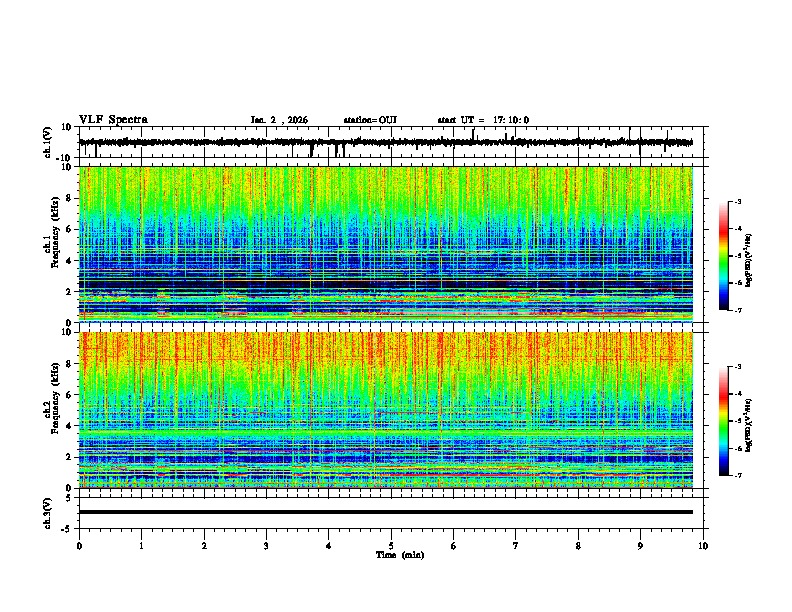Select the ch.2 "Frequency (kHz)" axis label
The width and height of the screenshot is (792, 612).
click(x=55, y=398)
